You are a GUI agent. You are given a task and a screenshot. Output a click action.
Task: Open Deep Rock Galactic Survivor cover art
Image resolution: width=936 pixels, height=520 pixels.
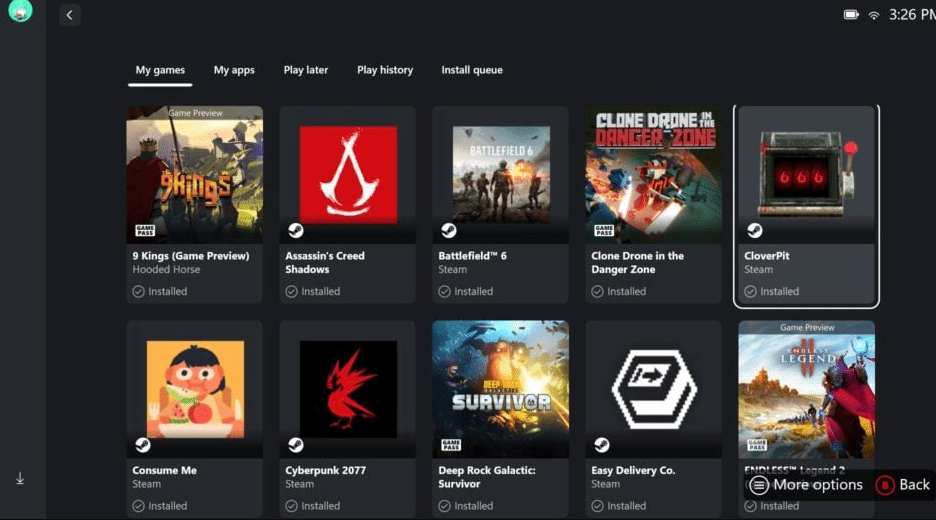(x=501, y=389)
